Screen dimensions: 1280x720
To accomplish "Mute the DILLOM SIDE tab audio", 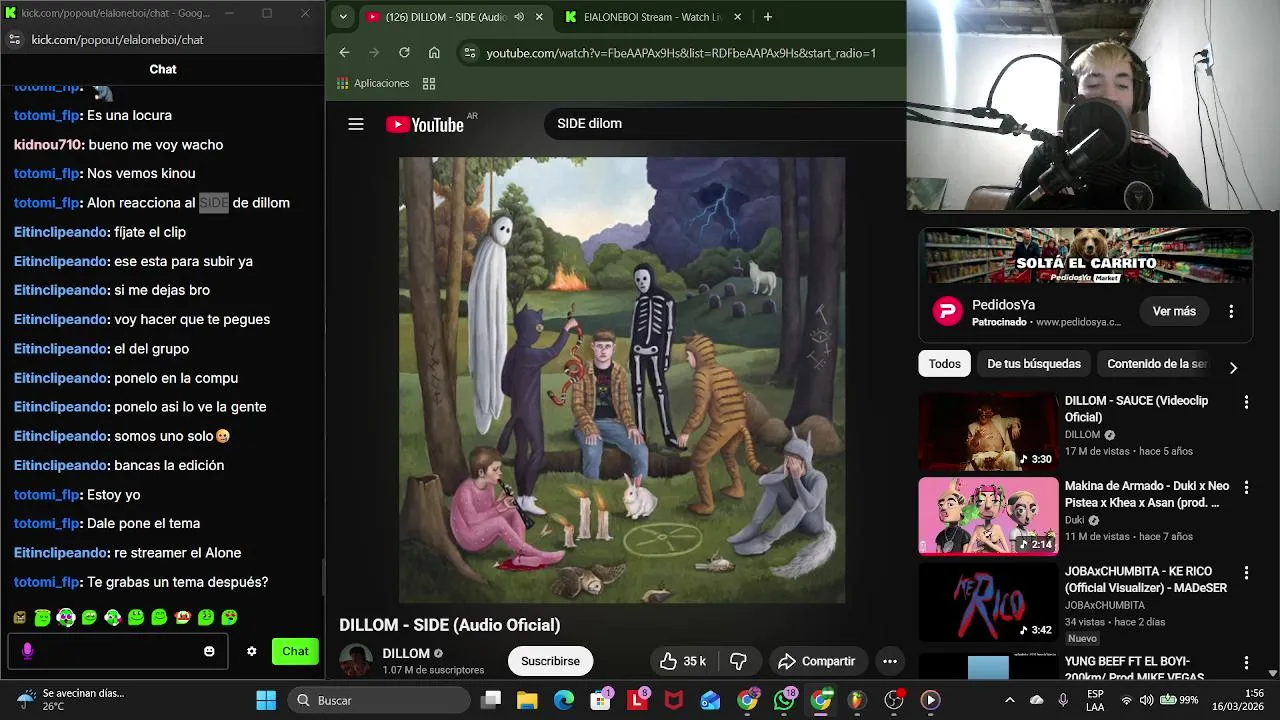I will pyautogui.click(x=518, y=17).
